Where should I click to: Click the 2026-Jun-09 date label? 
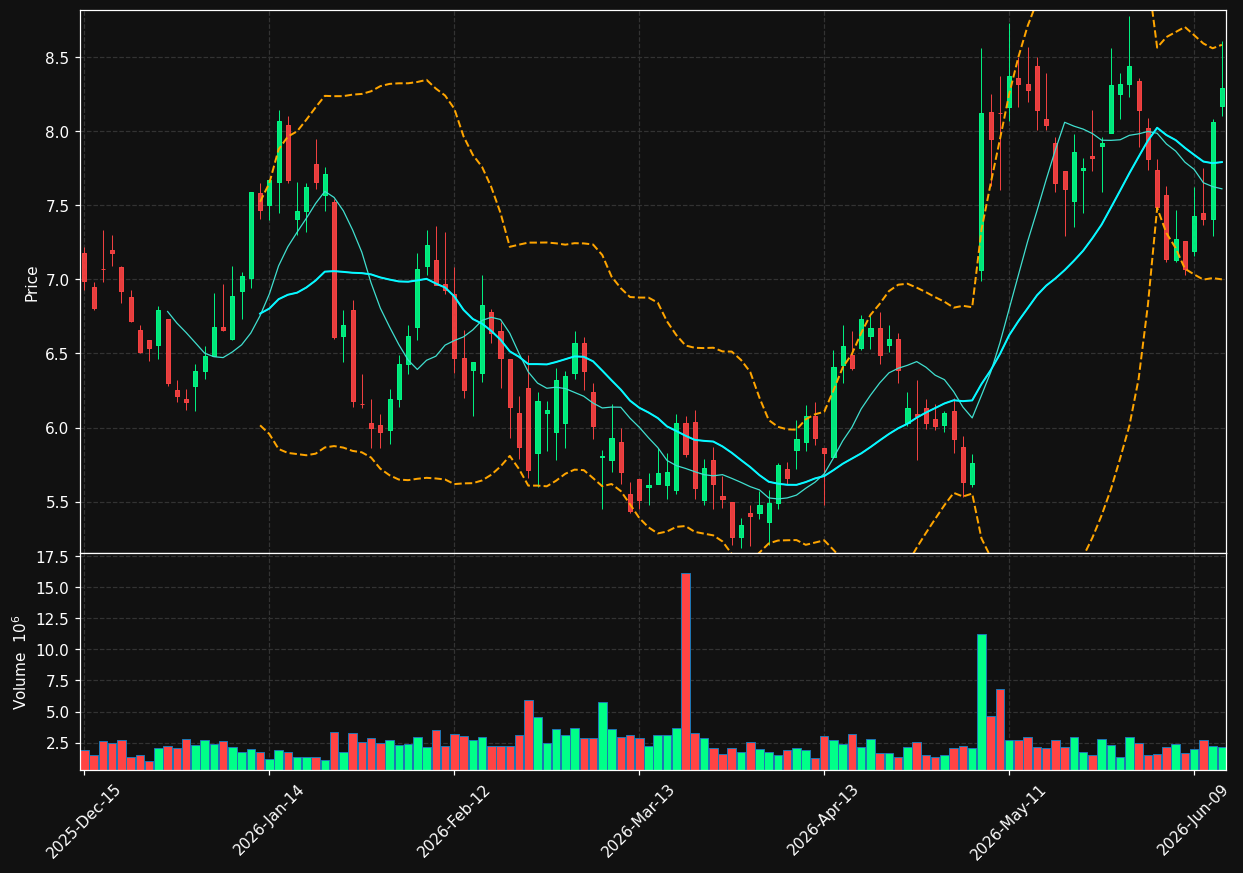click(1194, 822)
